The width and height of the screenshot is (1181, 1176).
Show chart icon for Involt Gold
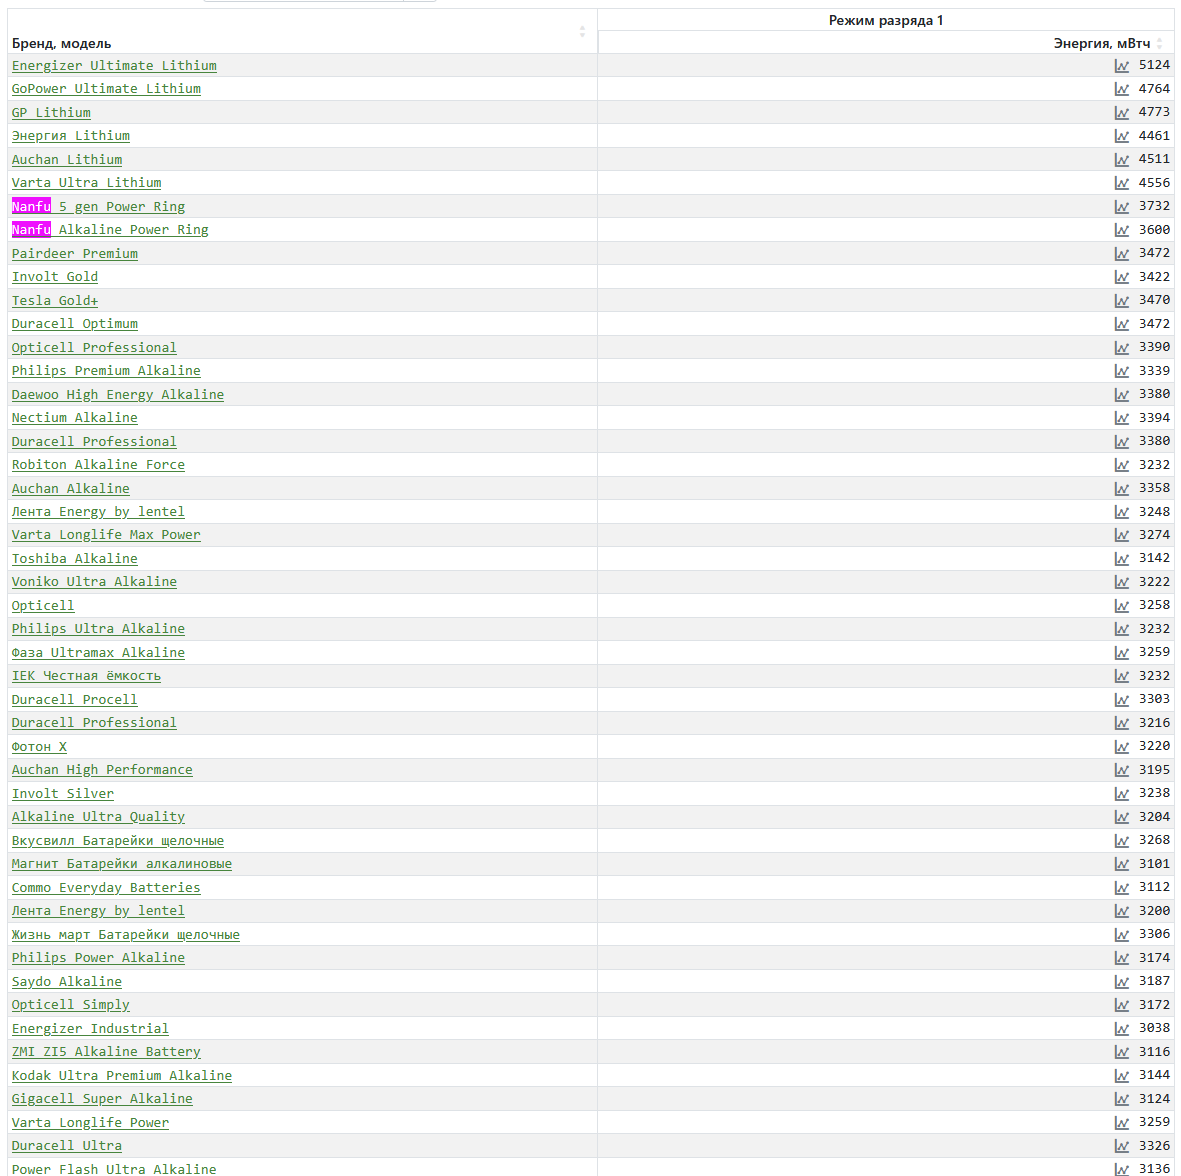point(1121,276)
